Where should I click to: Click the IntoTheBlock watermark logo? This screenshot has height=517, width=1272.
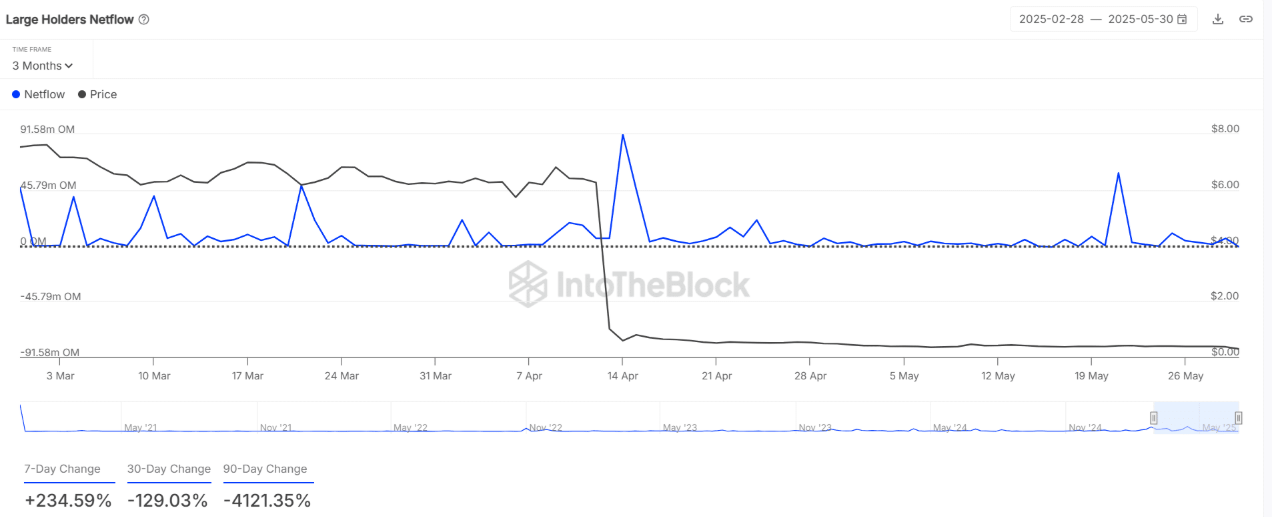tap(629, 284)
